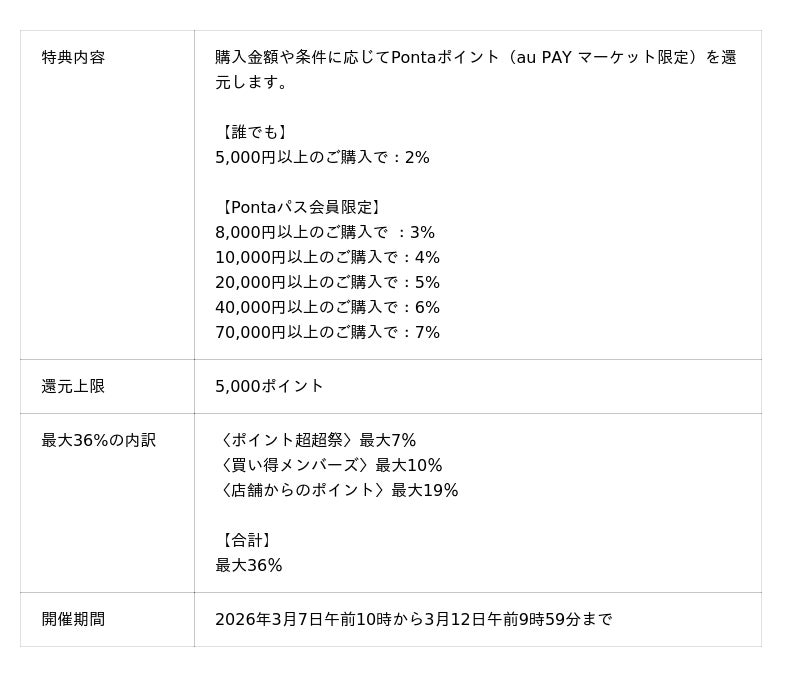
Task: Click the 【Pontaパス会員限定】 heading
Action: coord(300,207)
